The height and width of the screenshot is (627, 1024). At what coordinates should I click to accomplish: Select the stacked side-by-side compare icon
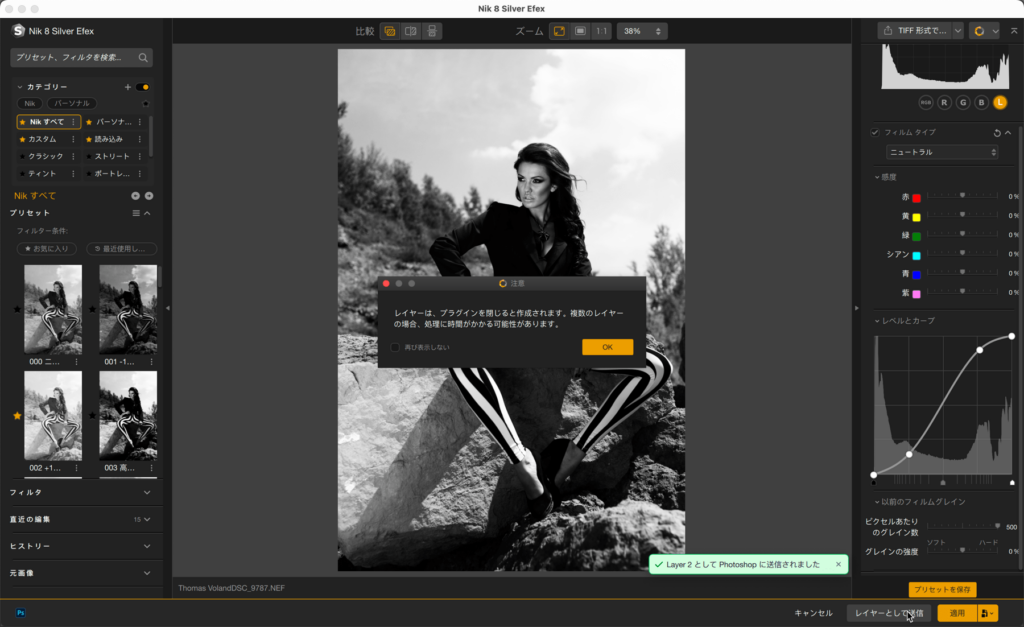point(432,31)
